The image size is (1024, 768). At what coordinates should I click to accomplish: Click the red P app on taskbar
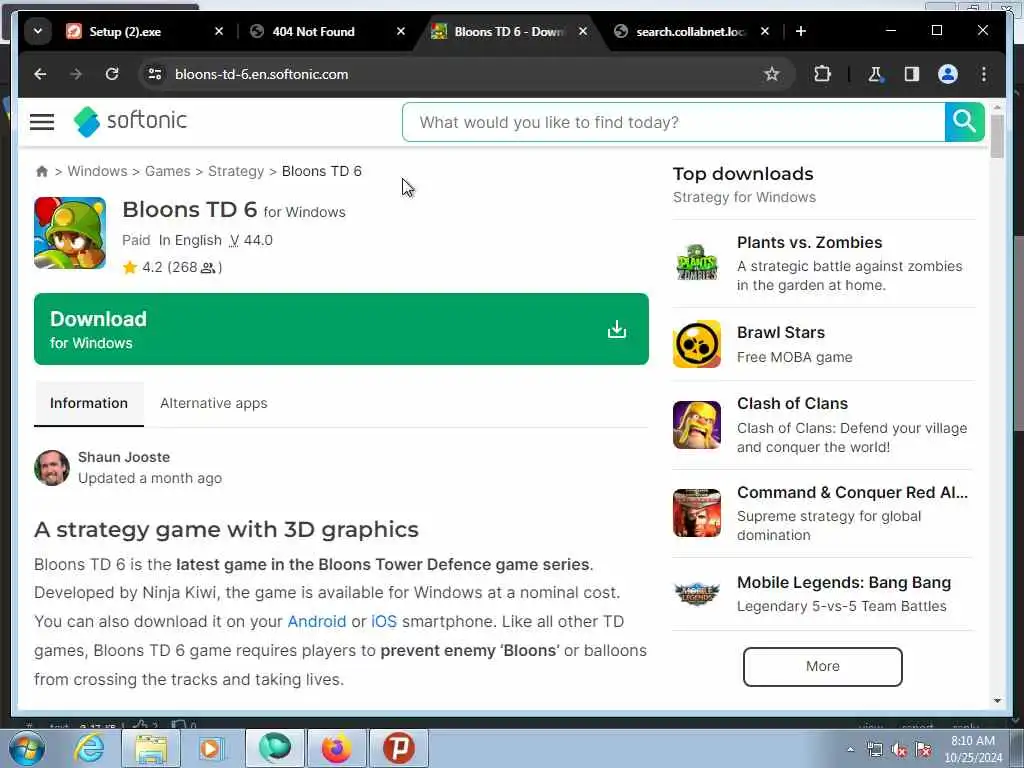398,748
